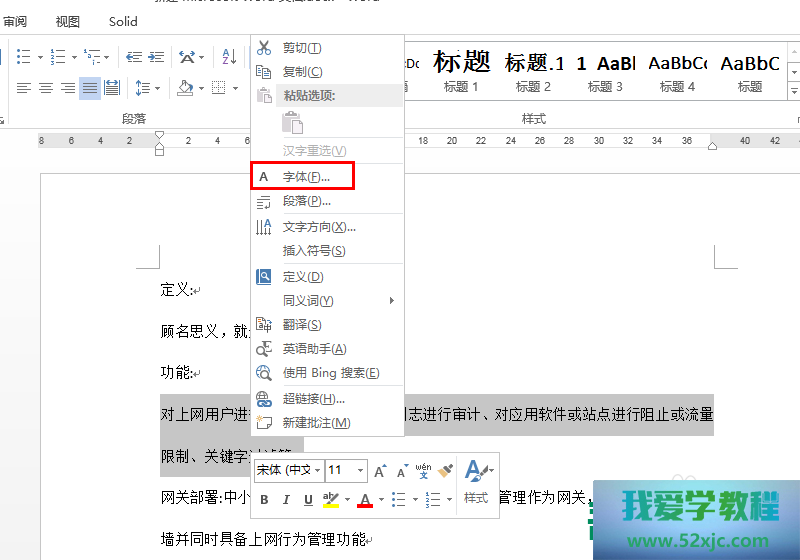Apply the 标题 1 style from the gallery
The image size is (800, 560).
[461, 72]
